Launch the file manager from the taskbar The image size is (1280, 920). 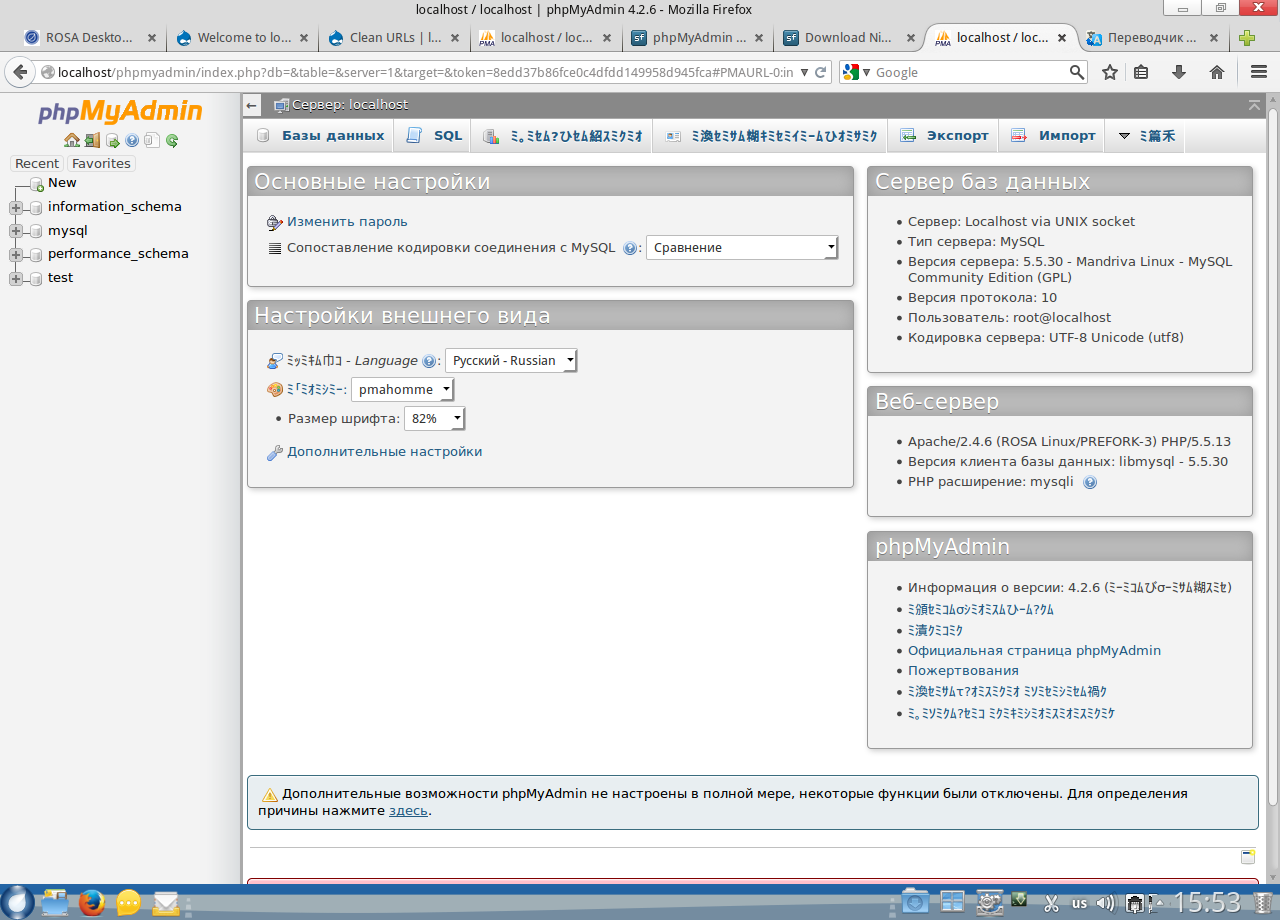click(54, 903)
